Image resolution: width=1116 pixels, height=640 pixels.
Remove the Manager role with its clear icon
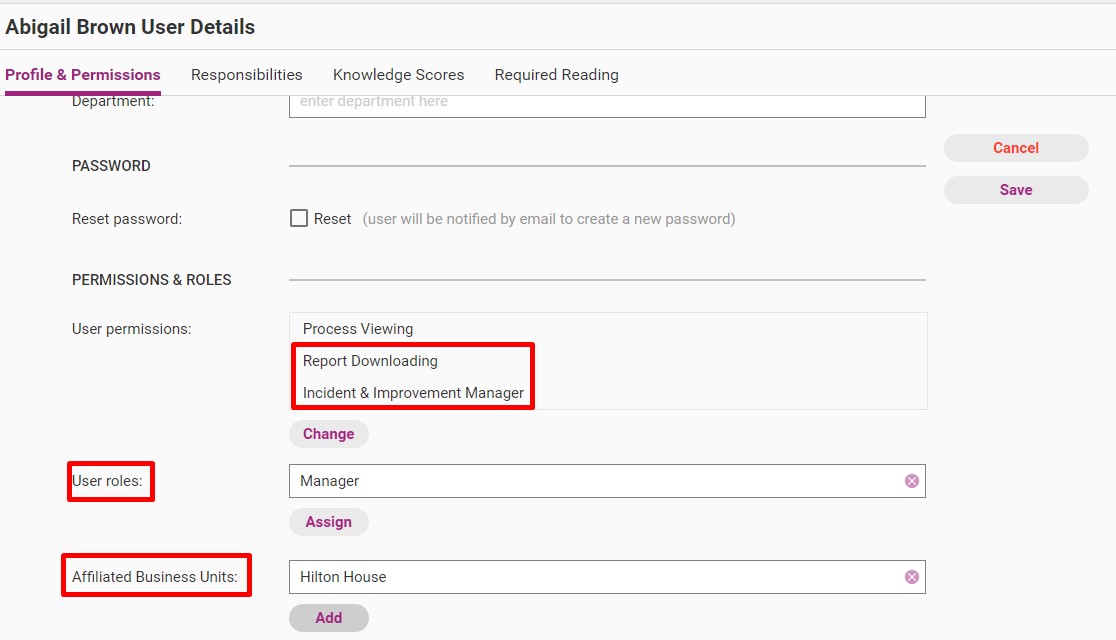(911, 481)
